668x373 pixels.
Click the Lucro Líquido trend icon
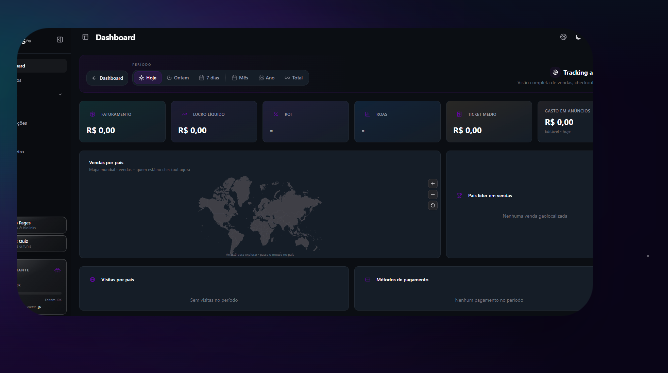coord(184,114)
